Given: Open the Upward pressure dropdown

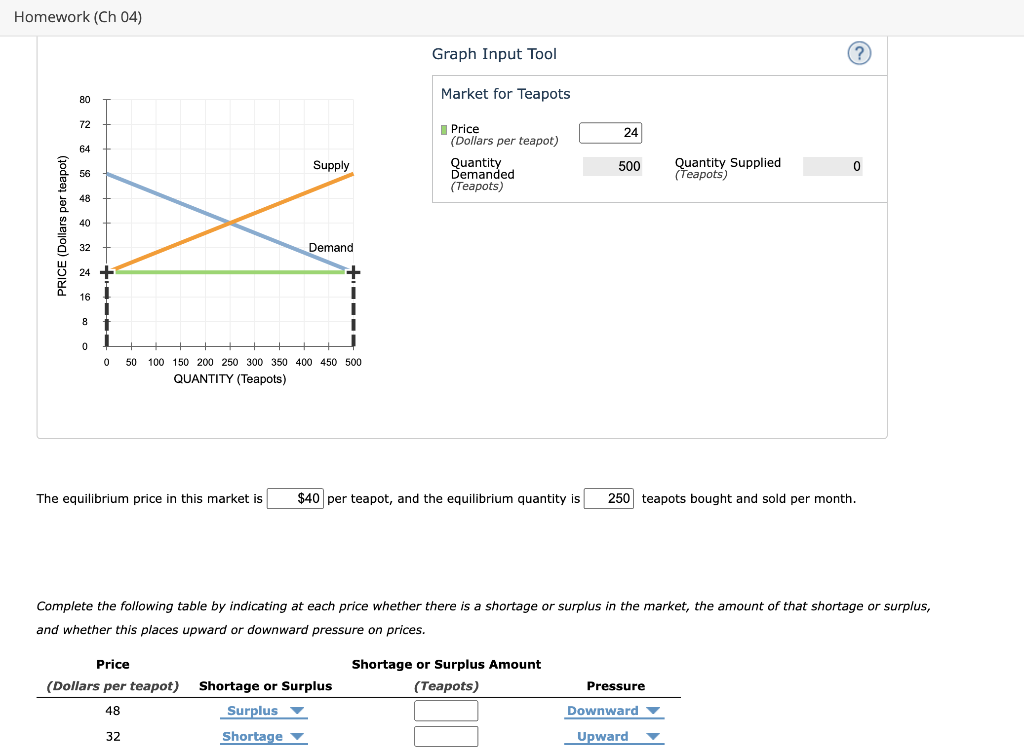Looking at the screenshot, I should [613, 736].
